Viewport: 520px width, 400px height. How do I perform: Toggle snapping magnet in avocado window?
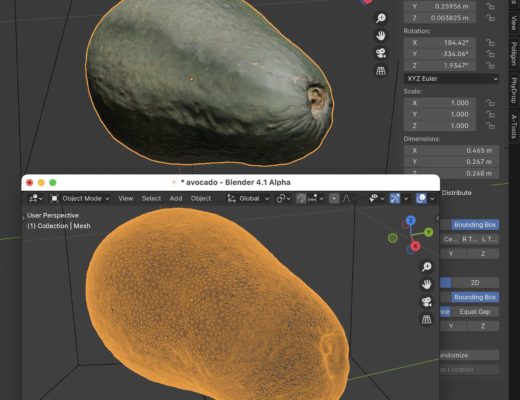point(301,199)
